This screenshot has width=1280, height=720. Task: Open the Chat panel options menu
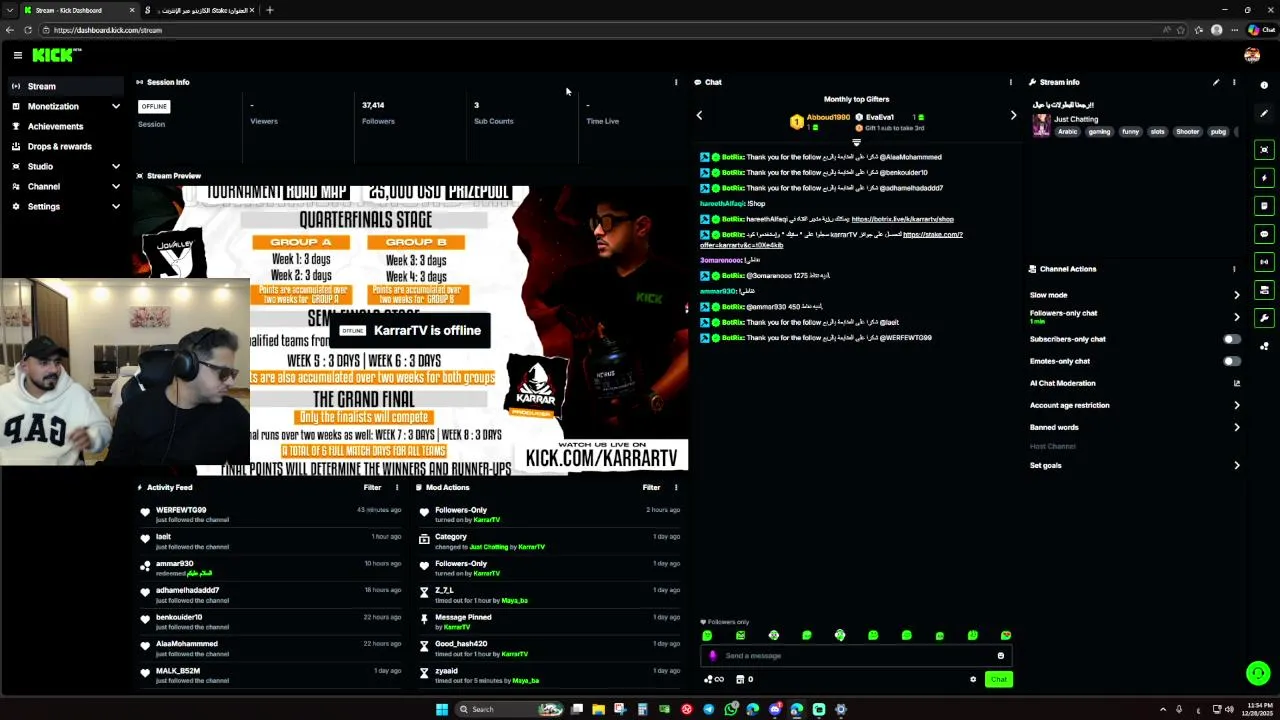(1010, 82)
